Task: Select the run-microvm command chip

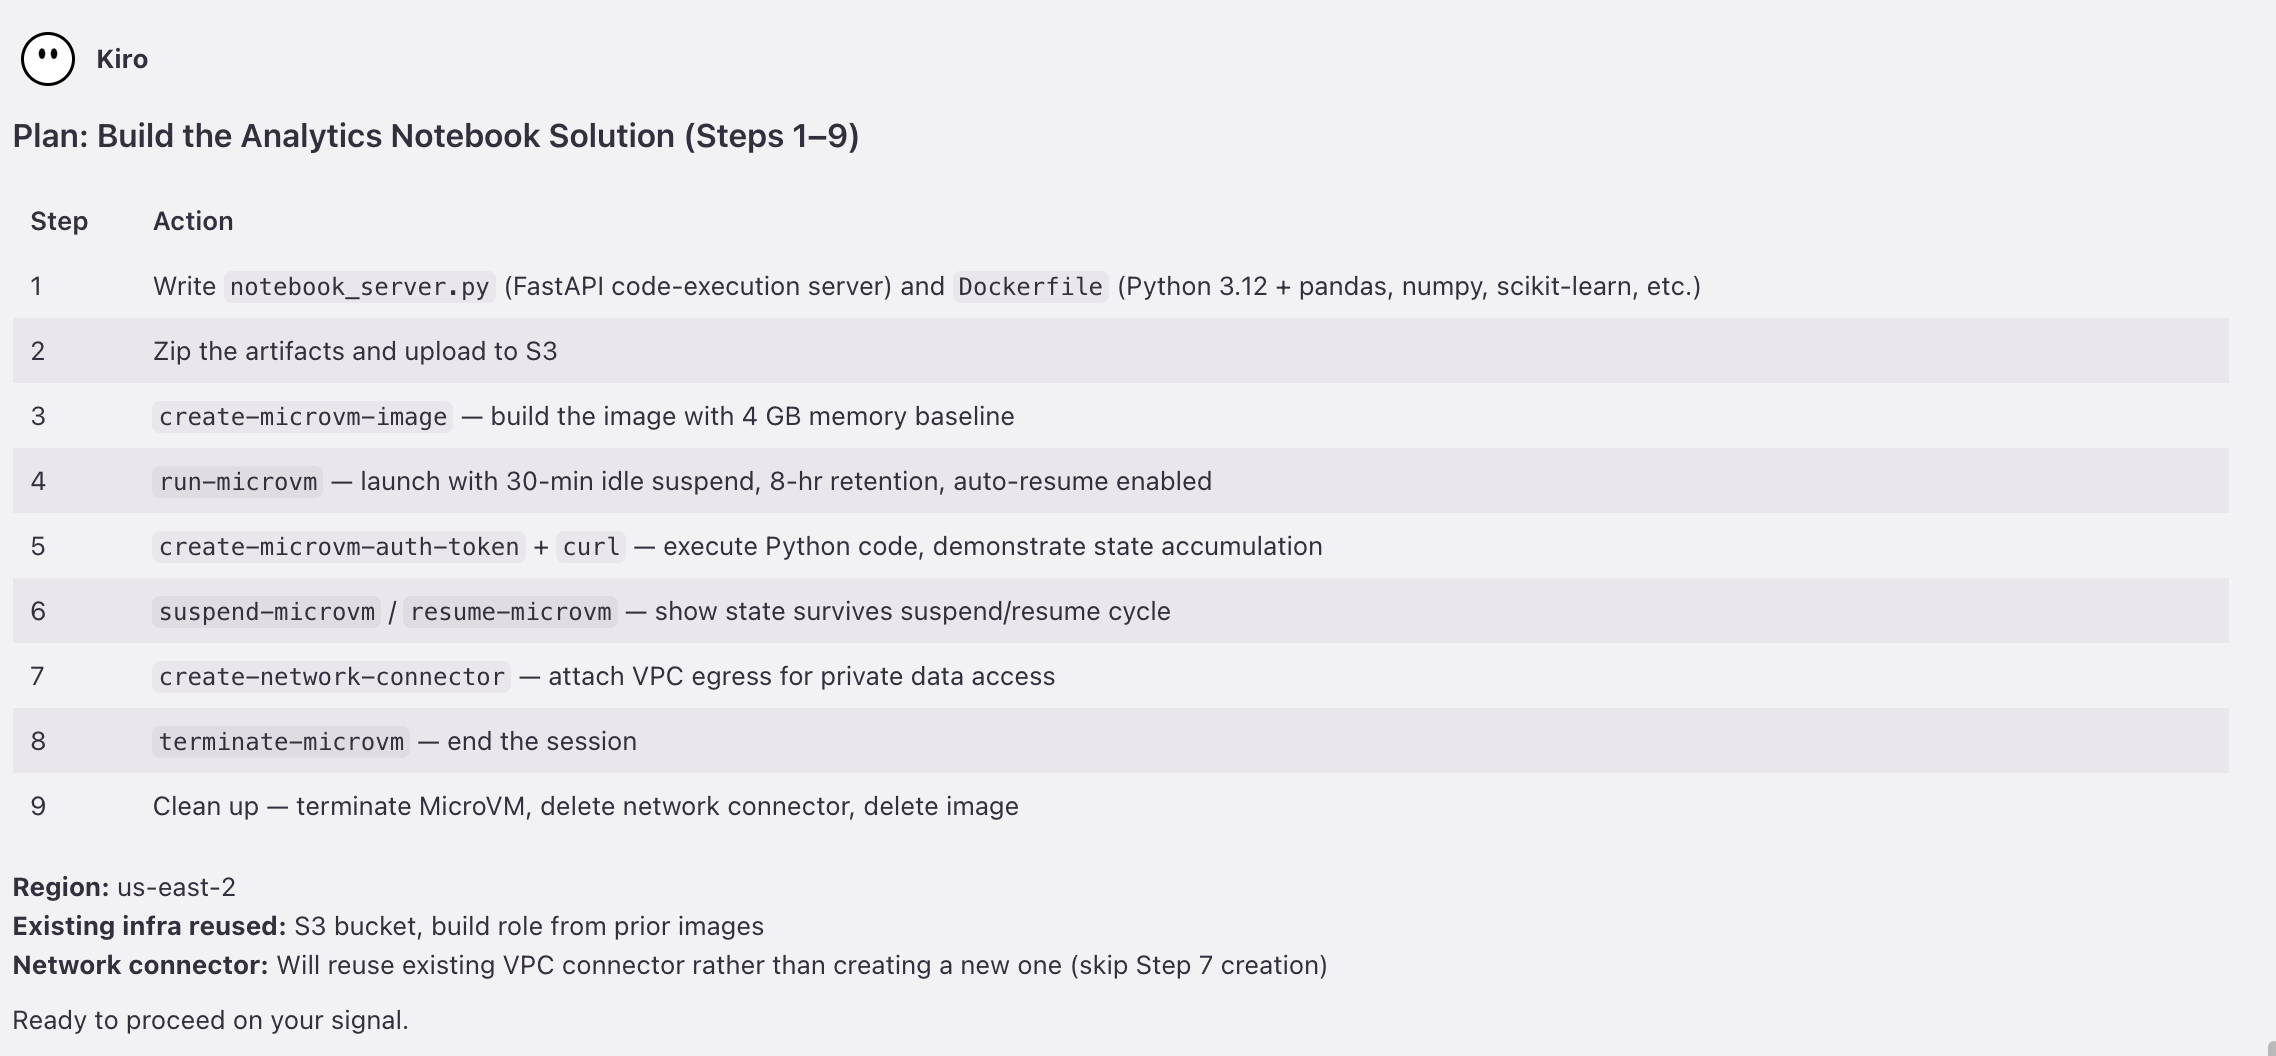Action: (238, 482)
